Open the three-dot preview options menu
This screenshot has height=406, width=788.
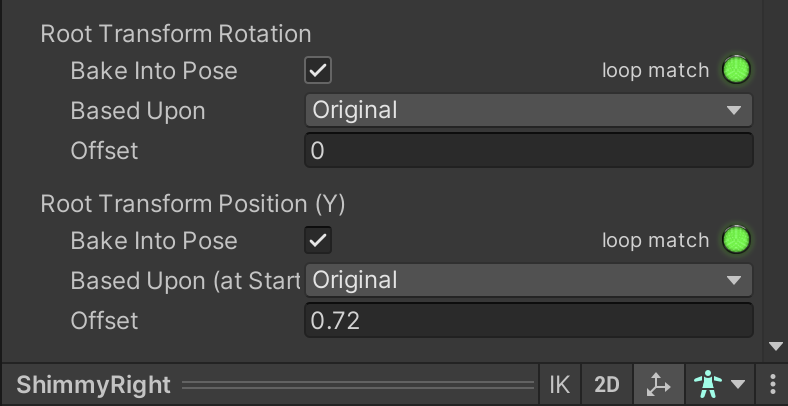[x=773, y=385]
